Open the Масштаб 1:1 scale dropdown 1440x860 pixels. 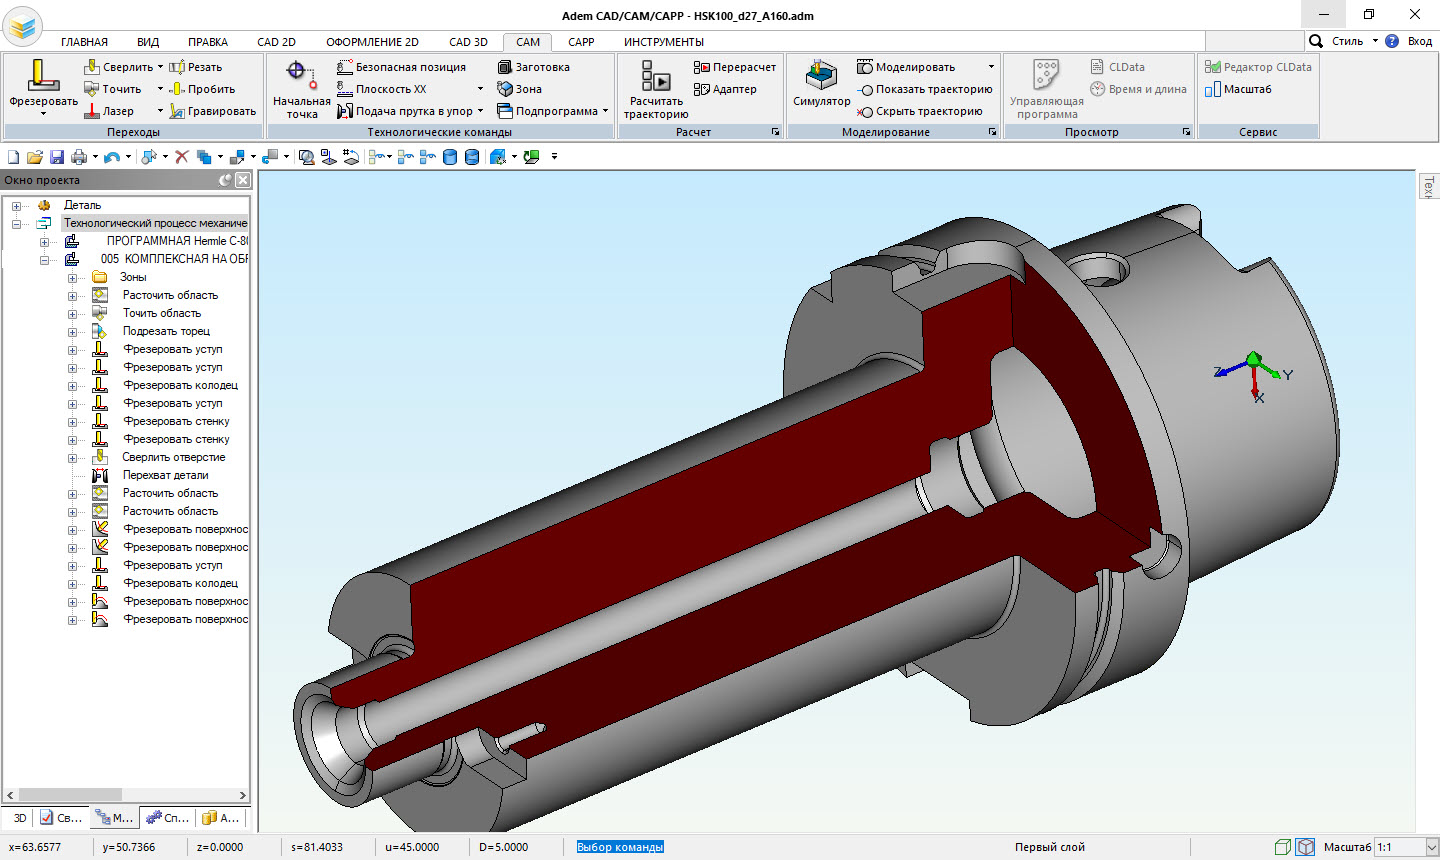(1431, 847)
